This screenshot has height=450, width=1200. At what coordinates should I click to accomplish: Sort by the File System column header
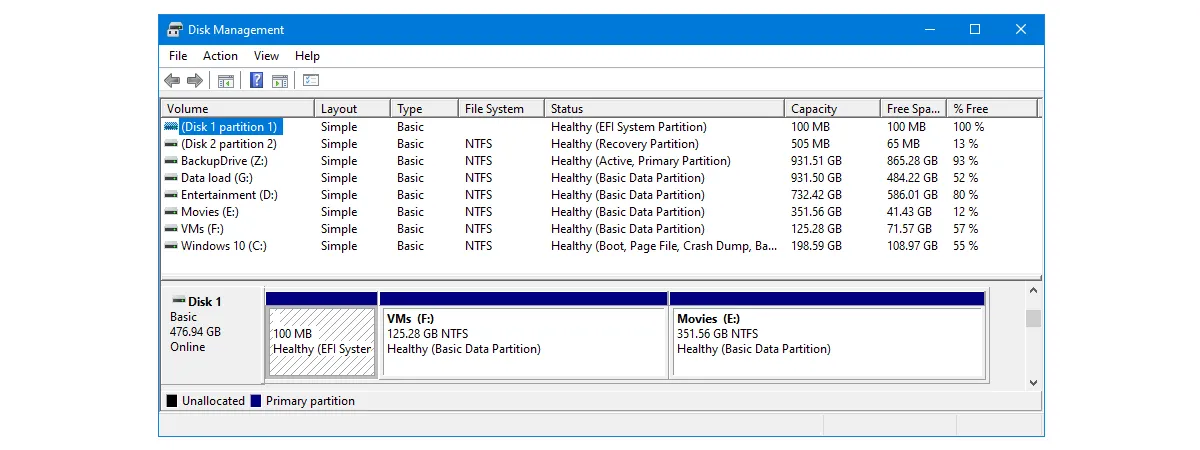point(501,108)
